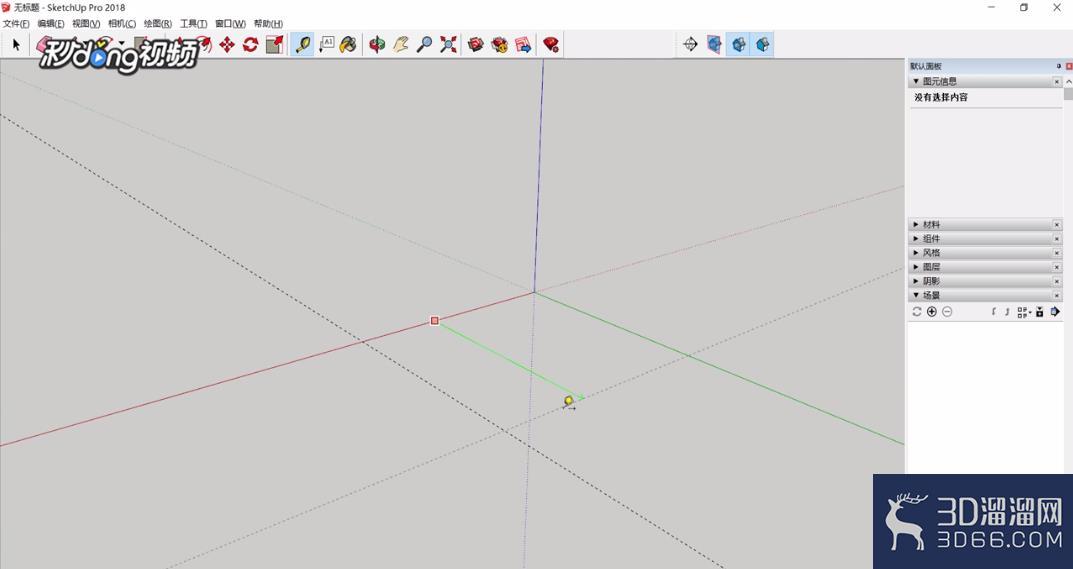
Task: Open the drawing tool dropdown arrow
Action: pyautogui.click(x=121, y=42)
